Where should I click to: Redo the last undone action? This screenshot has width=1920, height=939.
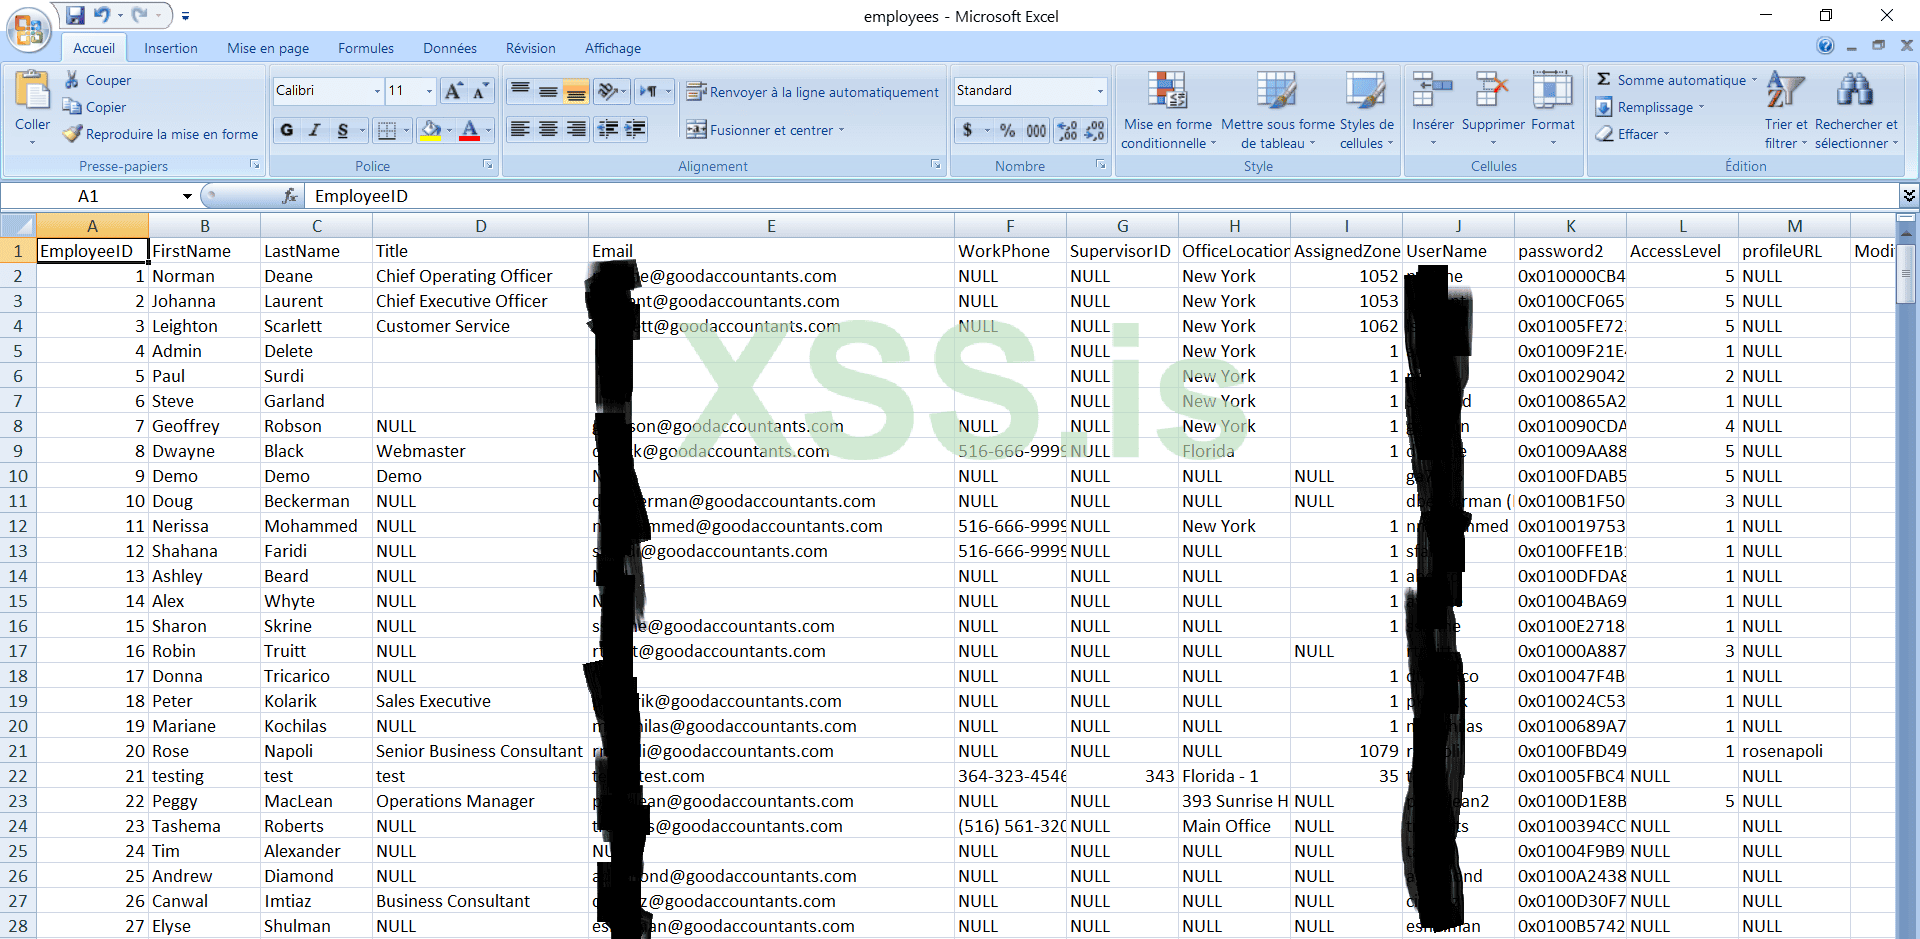coord(139,15)
